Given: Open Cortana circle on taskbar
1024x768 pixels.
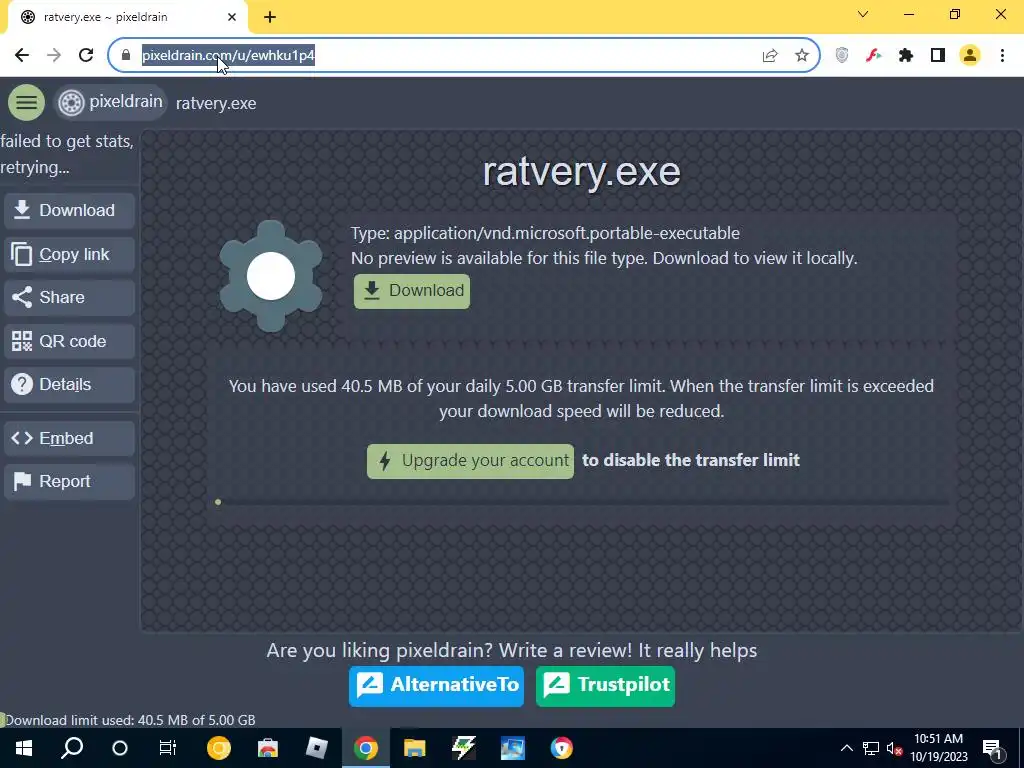Looking at the screenshot, I should click(x=120, y=748).
